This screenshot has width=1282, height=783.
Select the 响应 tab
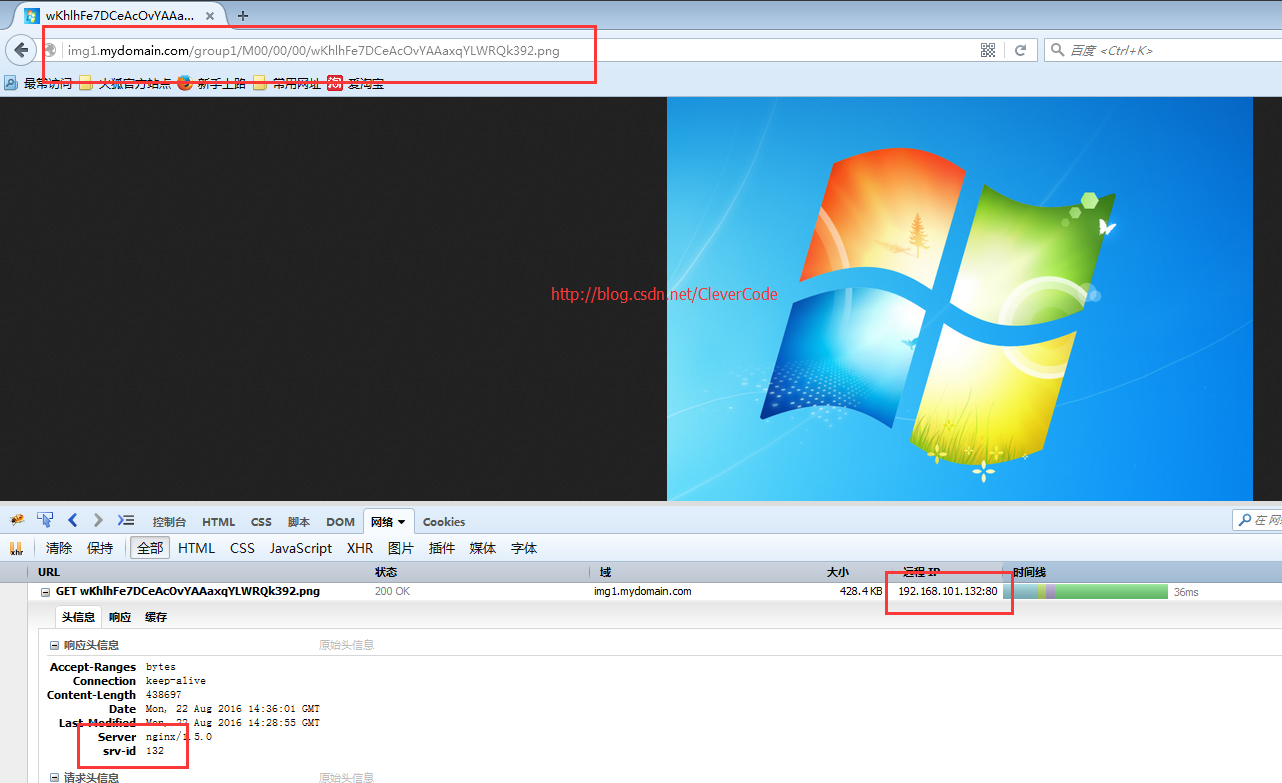pyautogui.click(x=120, y=617)
